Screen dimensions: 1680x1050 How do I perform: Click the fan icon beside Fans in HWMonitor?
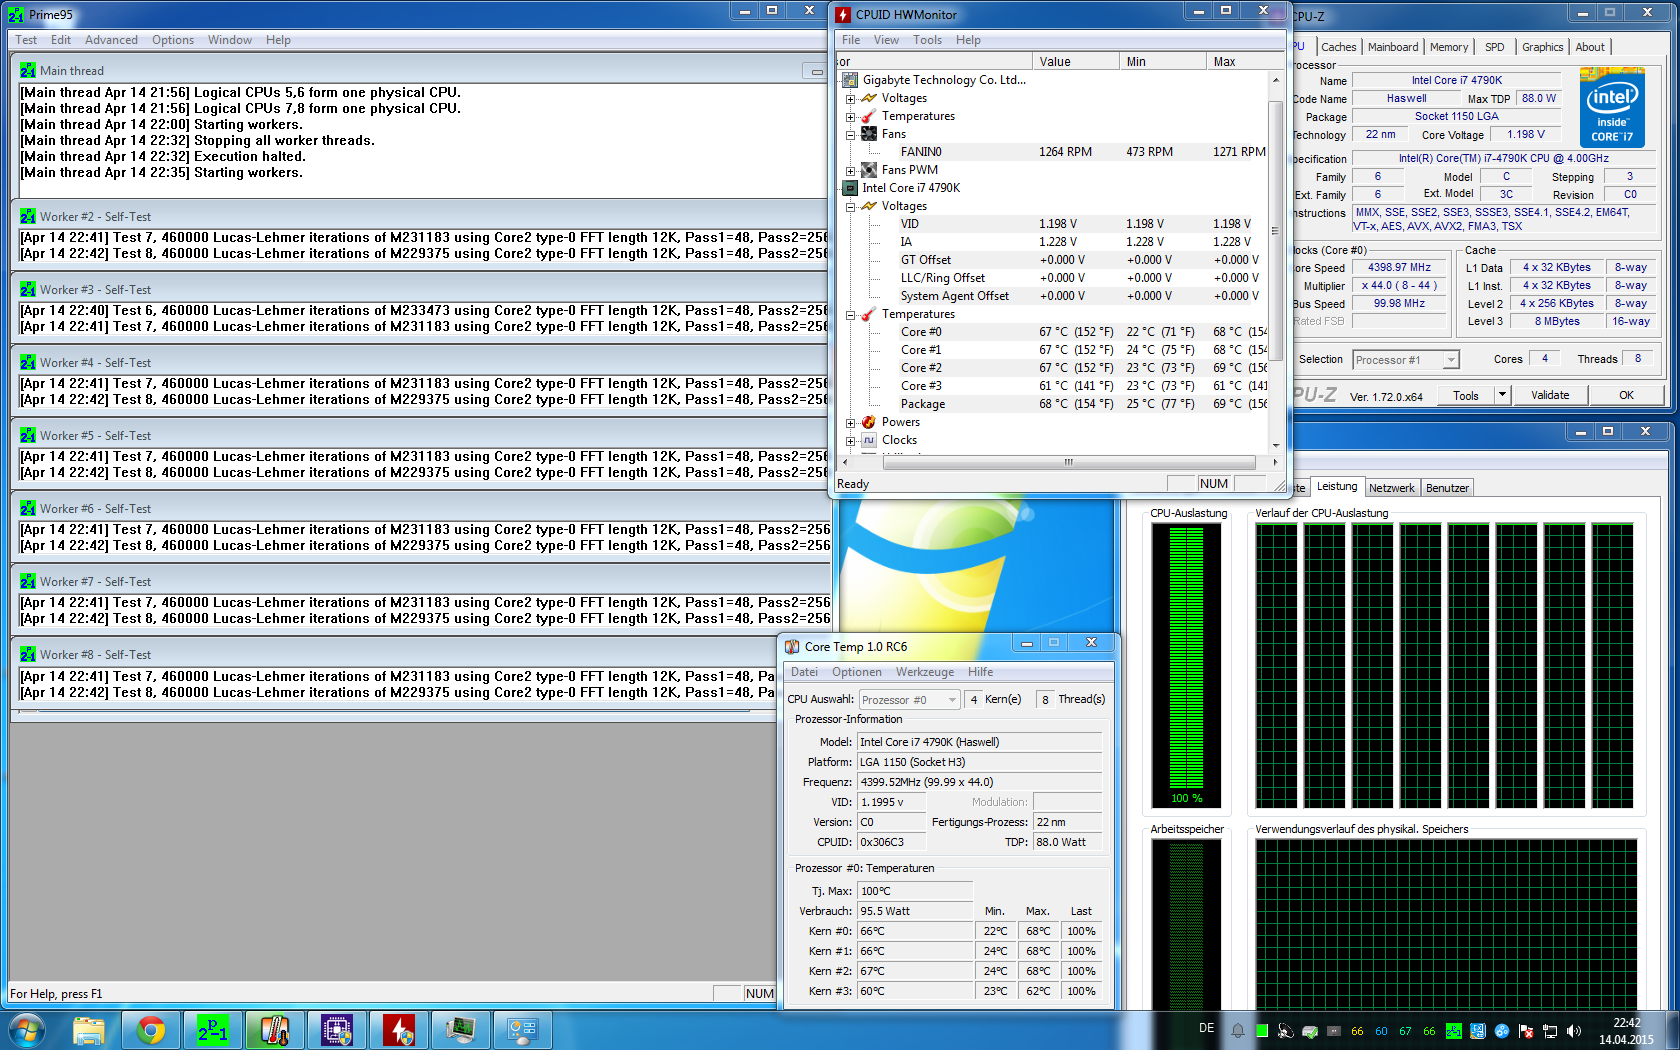[x=869, y=134]
